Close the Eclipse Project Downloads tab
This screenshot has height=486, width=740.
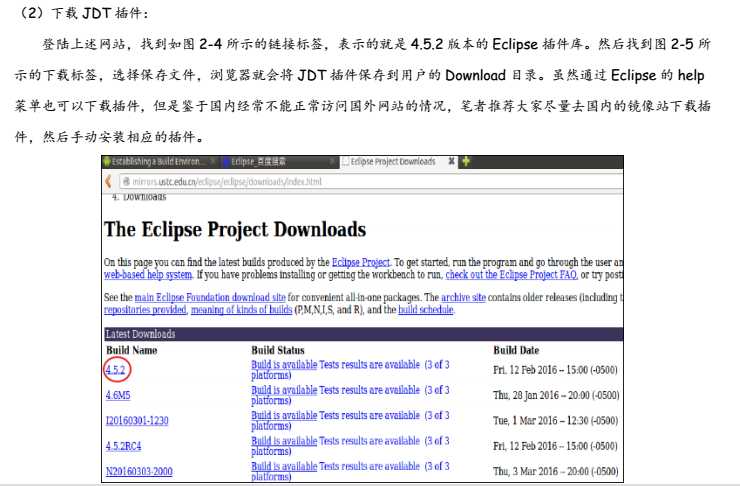(451, 161)
